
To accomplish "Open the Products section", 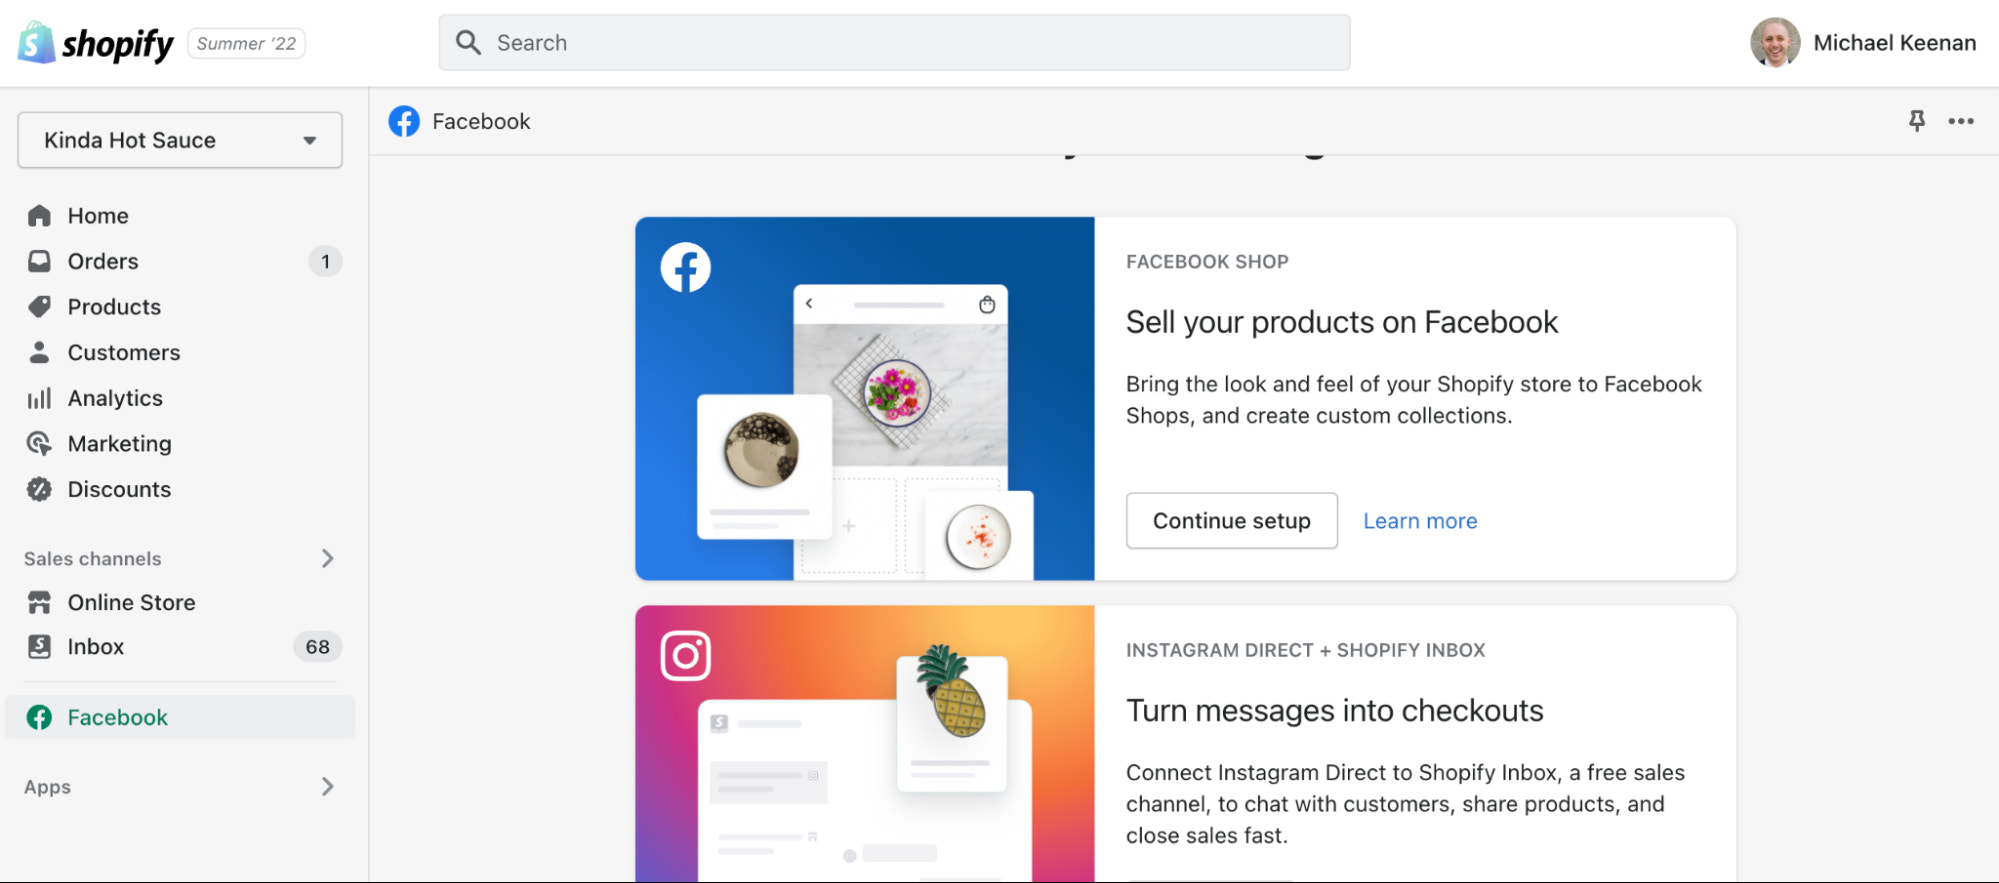I will [114, 307].
